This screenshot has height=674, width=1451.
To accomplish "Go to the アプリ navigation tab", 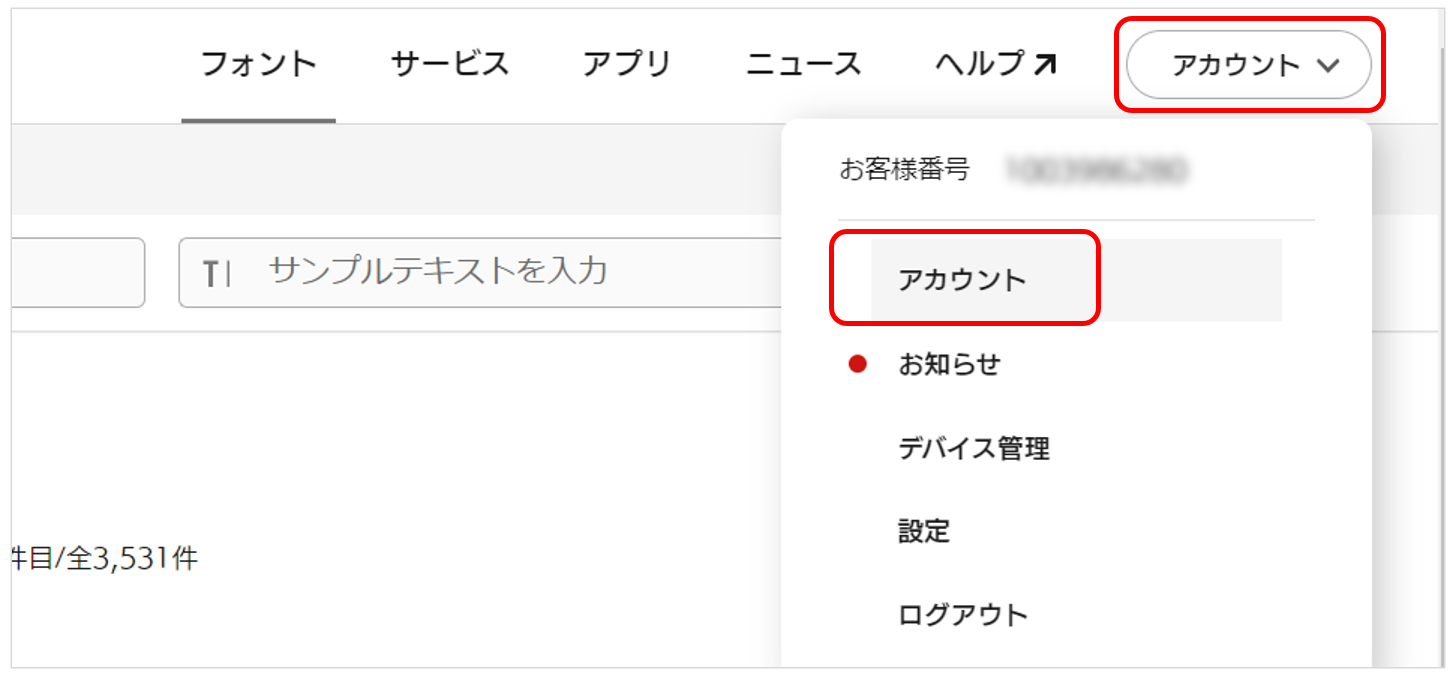I will [627, 65].
